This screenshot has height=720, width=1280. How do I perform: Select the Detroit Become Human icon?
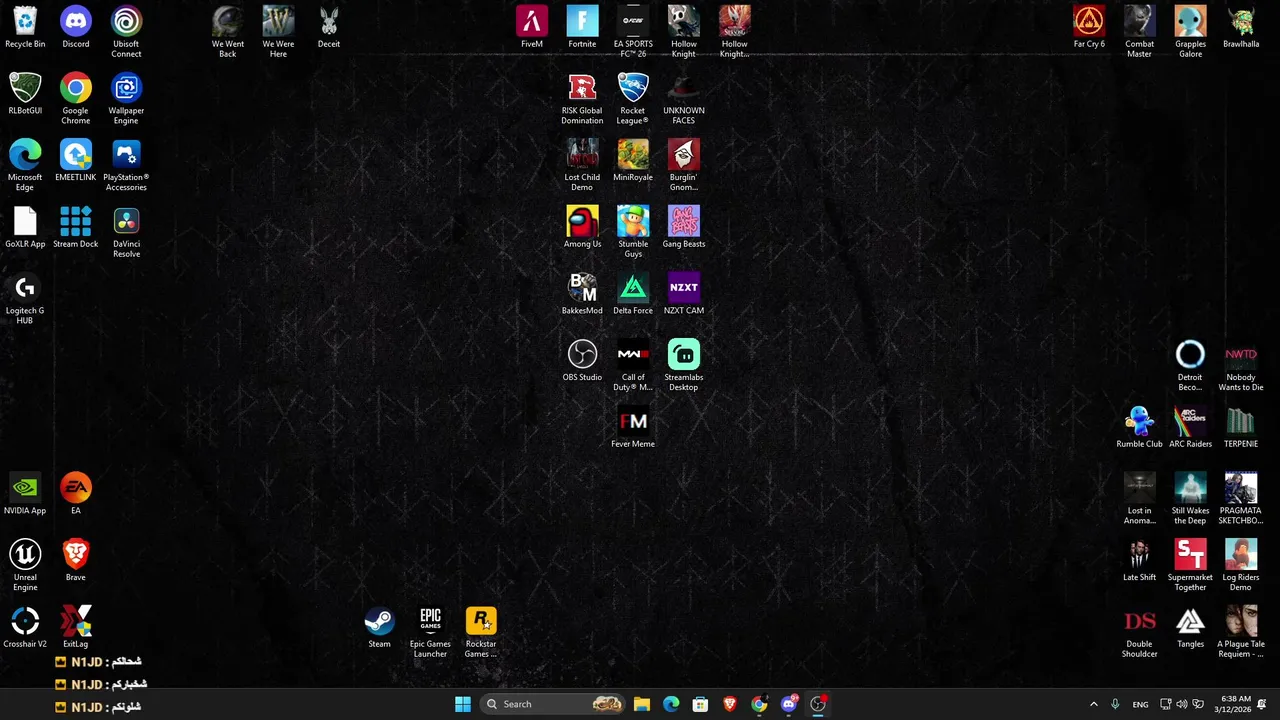tap(1190, 366)
